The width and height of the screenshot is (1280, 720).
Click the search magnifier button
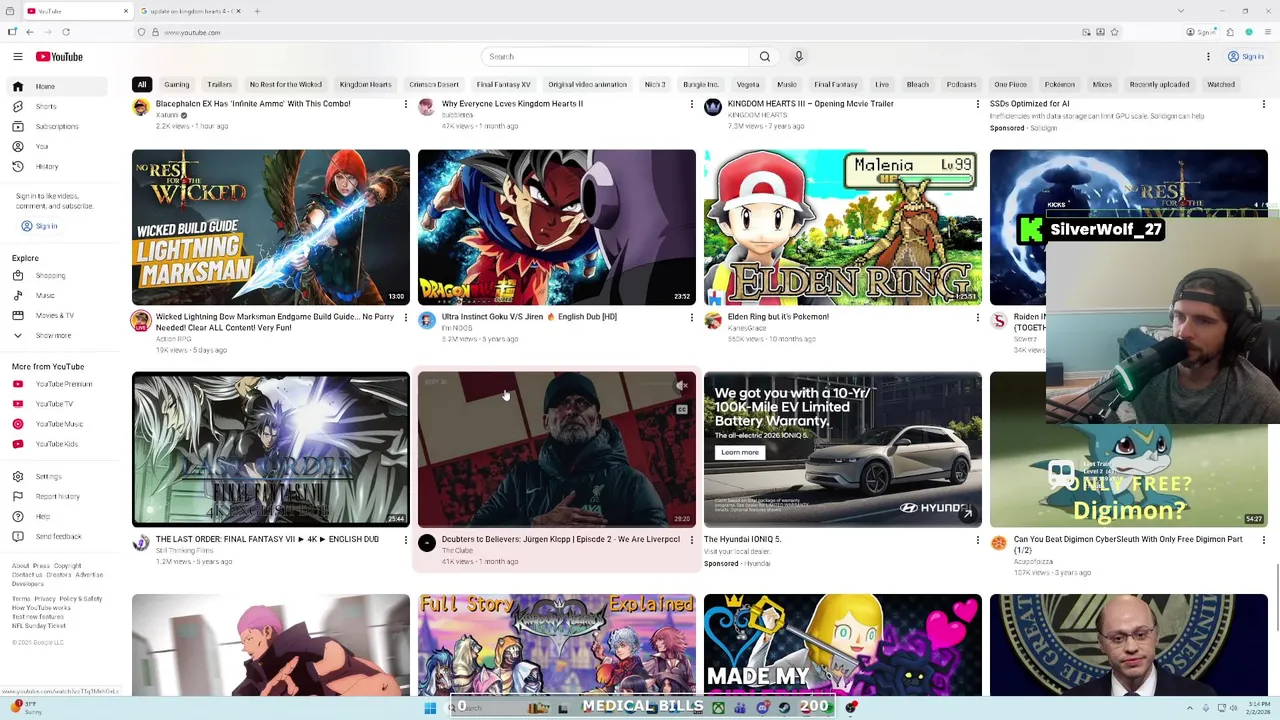click(x=765, y=57)
